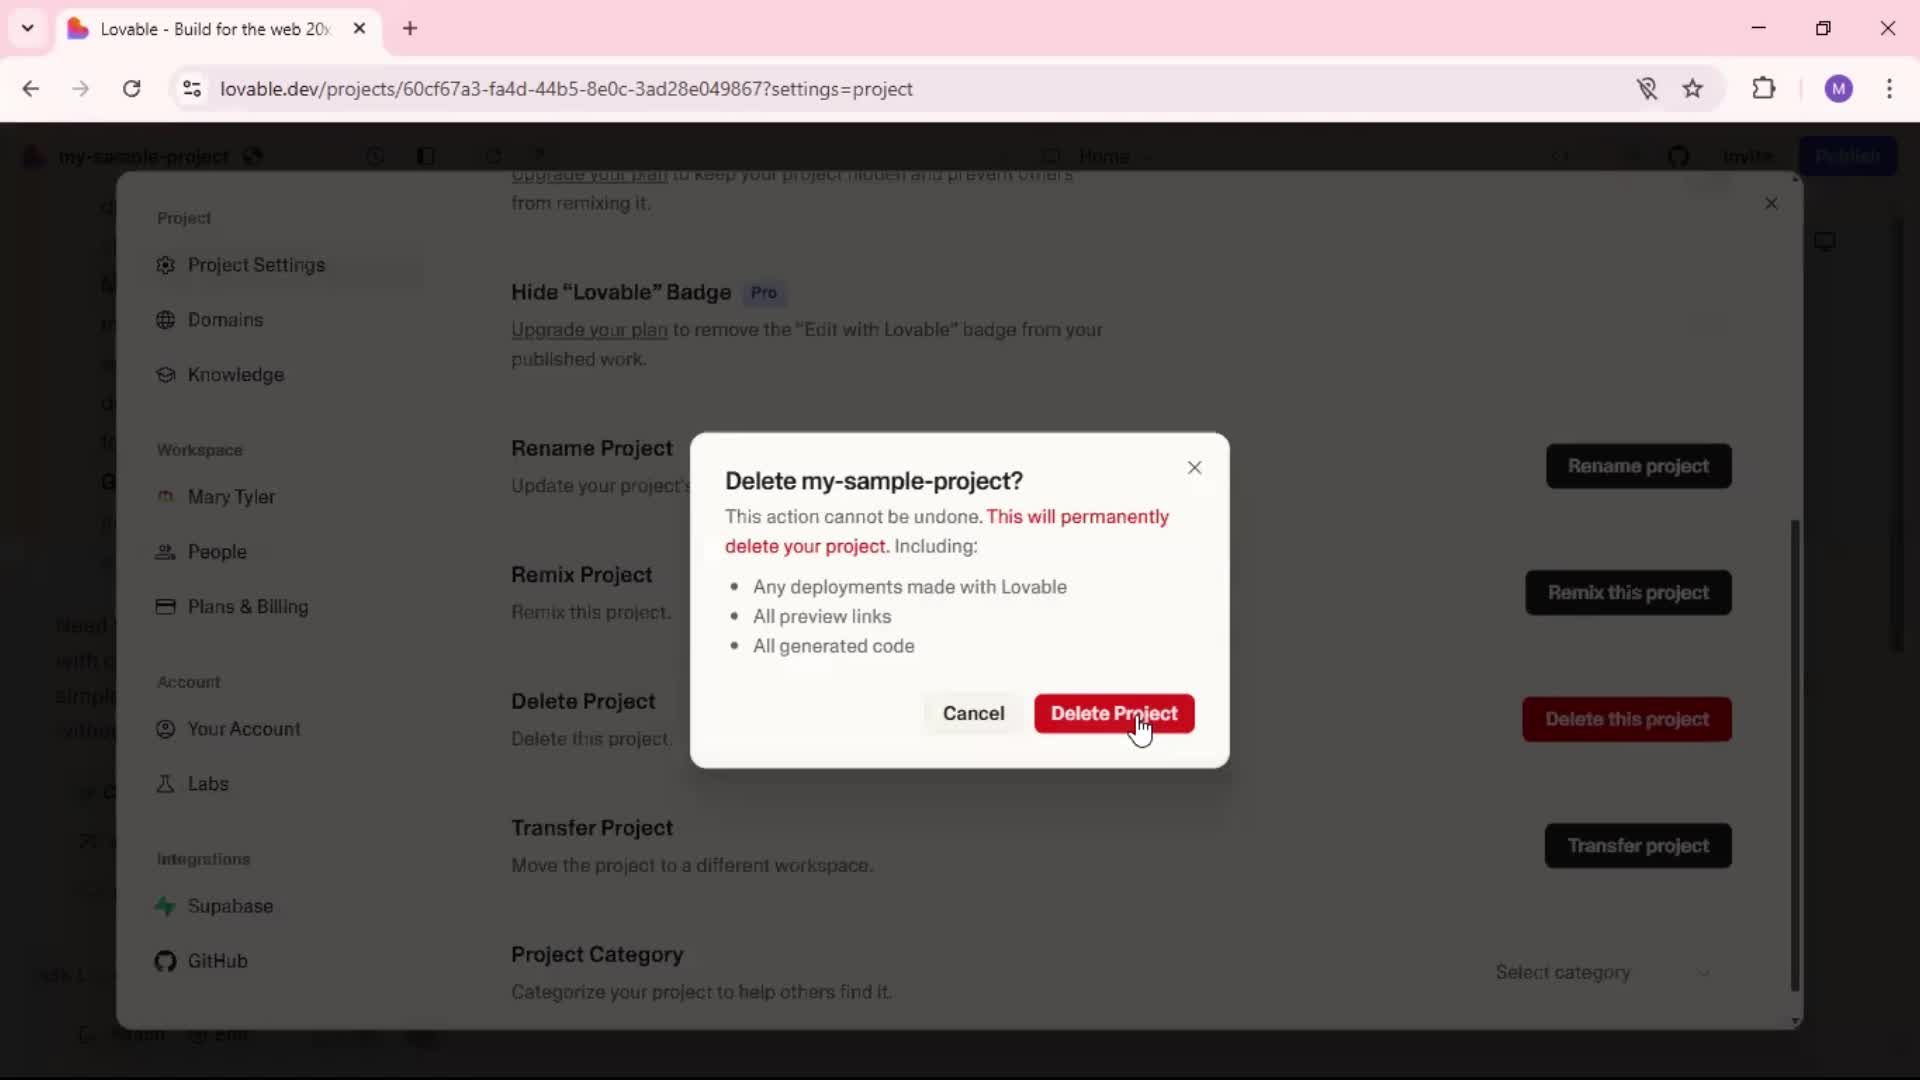
Task: Click the Pro badge next to Hide Lovable Badge
Action: tap(764, 293)
